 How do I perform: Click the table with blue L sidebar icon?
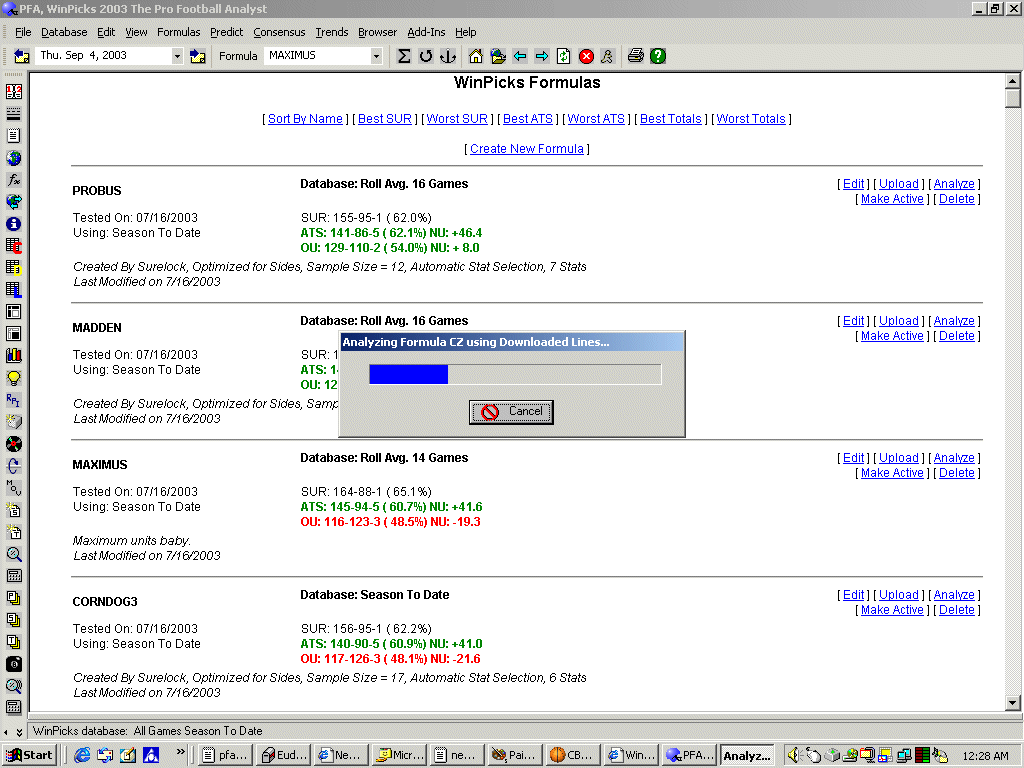[x=13, y=289]
